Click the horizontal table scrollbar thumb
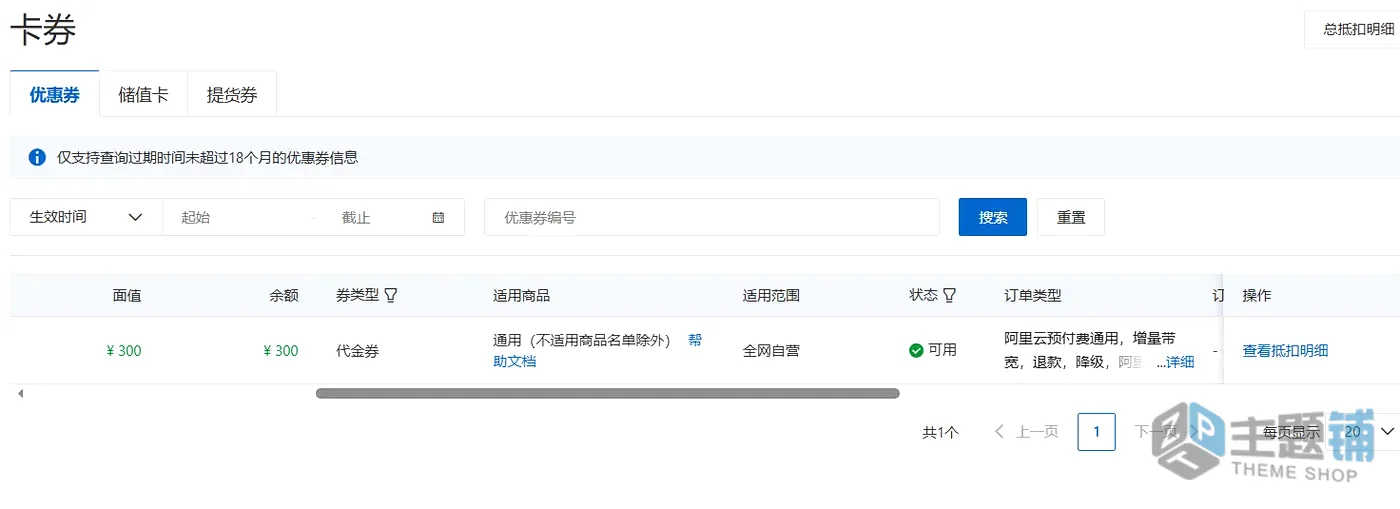The width and height of the screenshot is (1400, 509). (608, 393)
